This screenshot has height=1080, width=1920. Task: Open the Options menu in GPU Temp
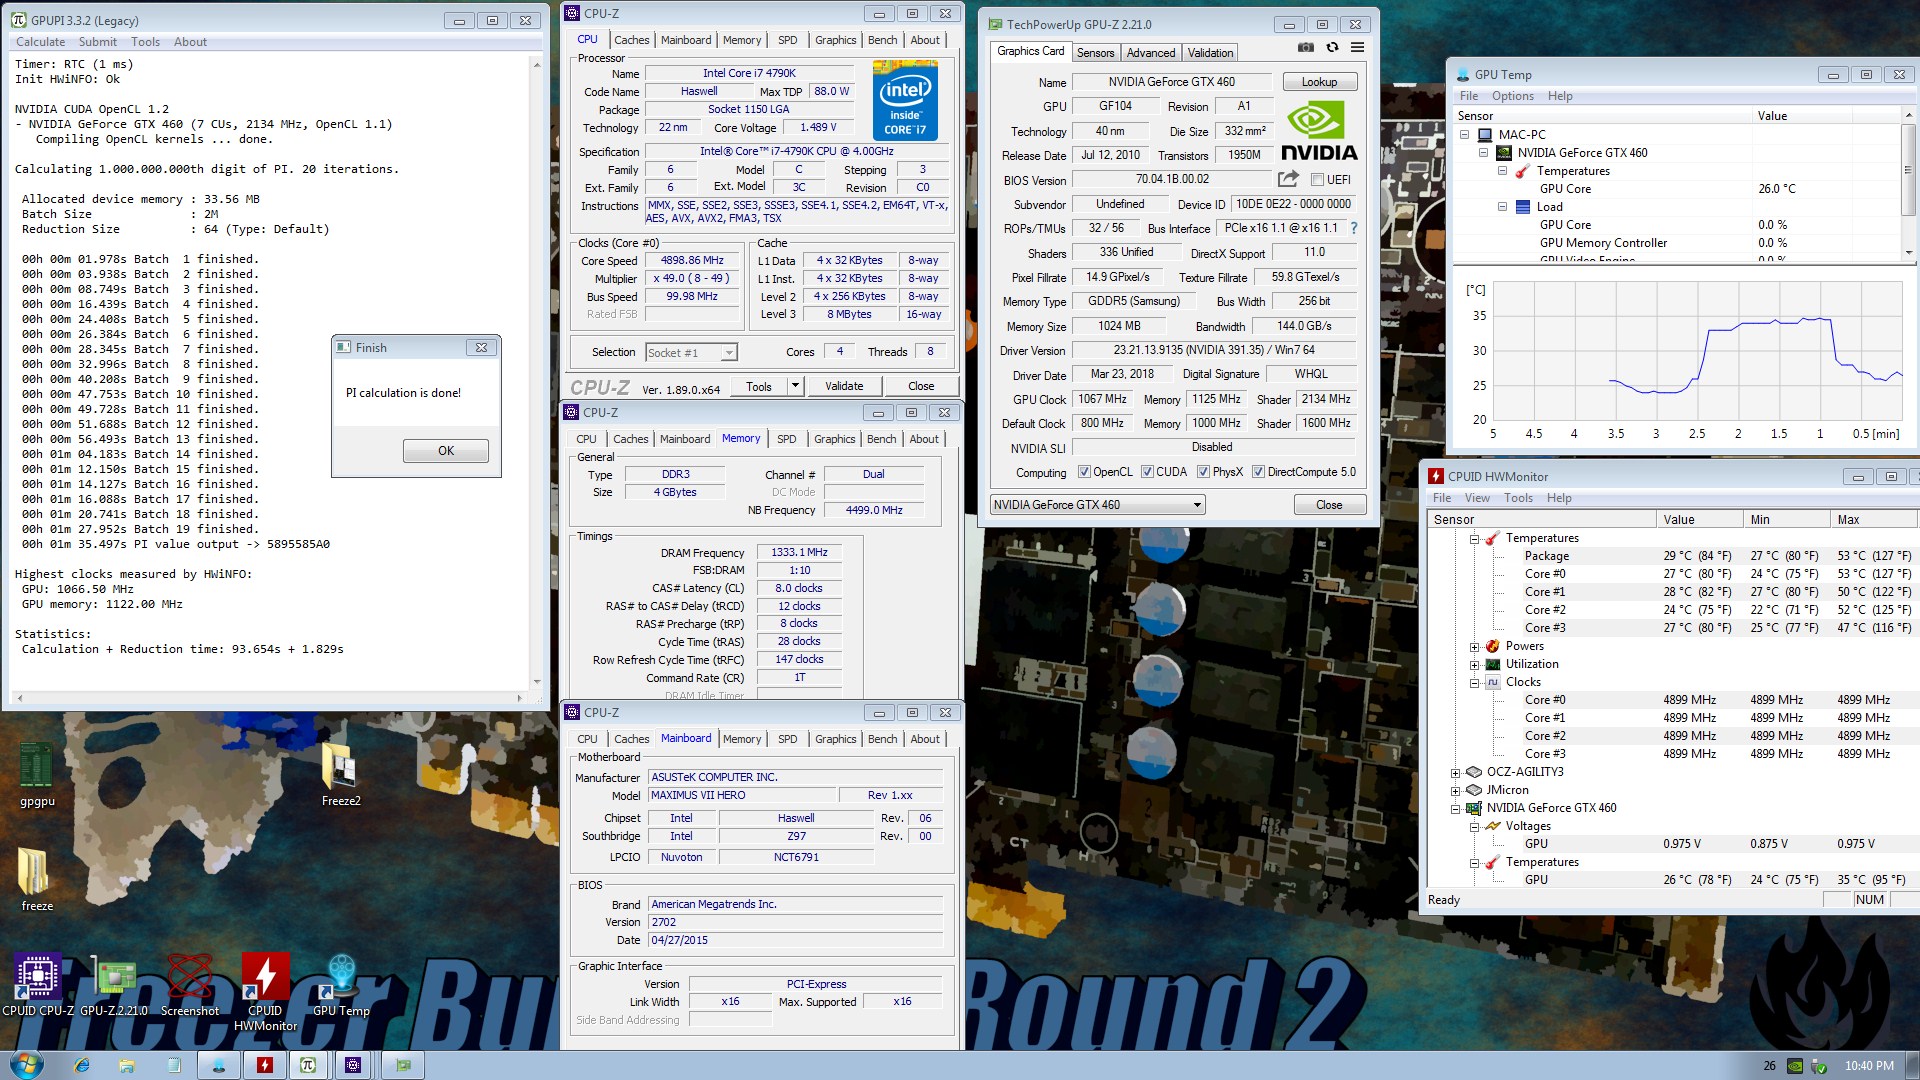click(1512, 96)
